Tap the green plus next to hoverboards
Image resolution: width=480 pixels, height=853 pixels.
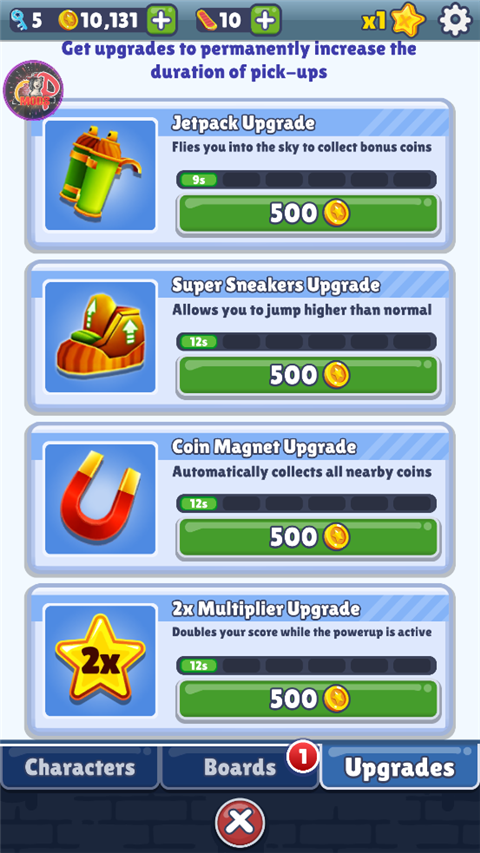point(266,20)
